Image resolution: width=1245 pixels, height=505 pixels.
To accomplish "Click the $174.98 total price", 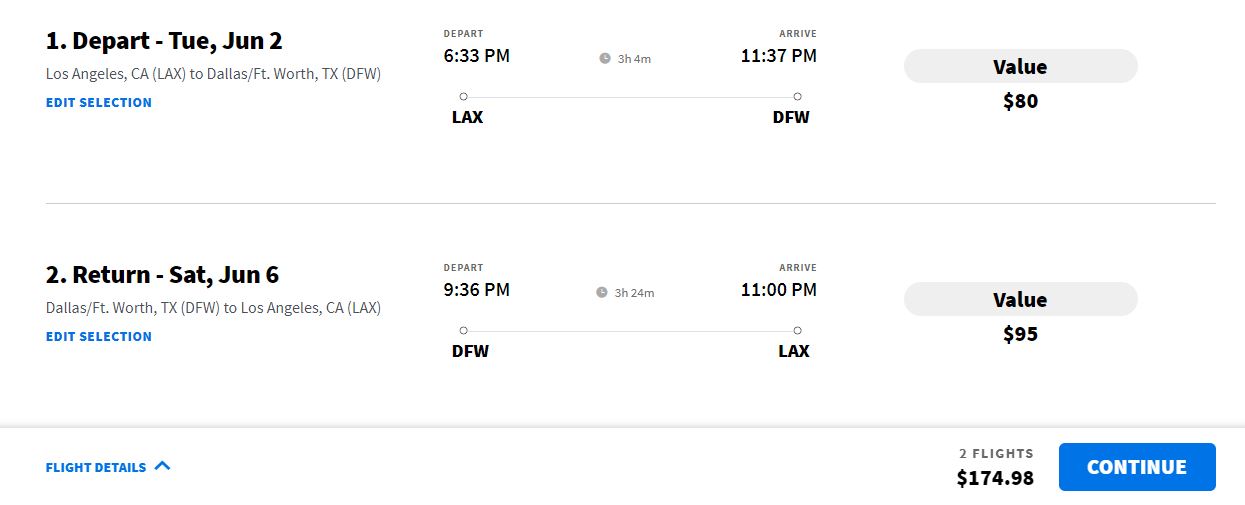I will 995,478.
